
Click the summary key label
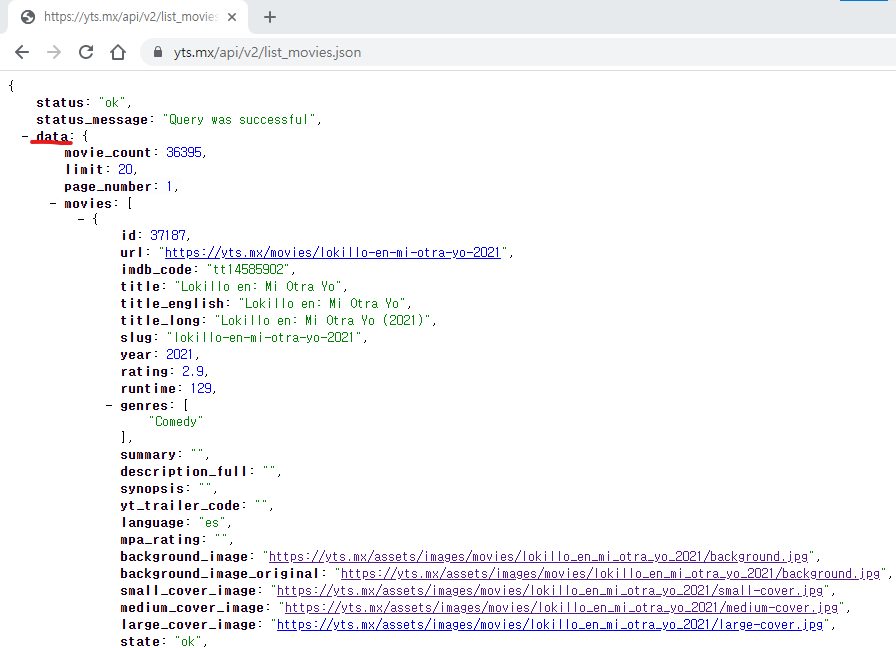pos(148,455)
